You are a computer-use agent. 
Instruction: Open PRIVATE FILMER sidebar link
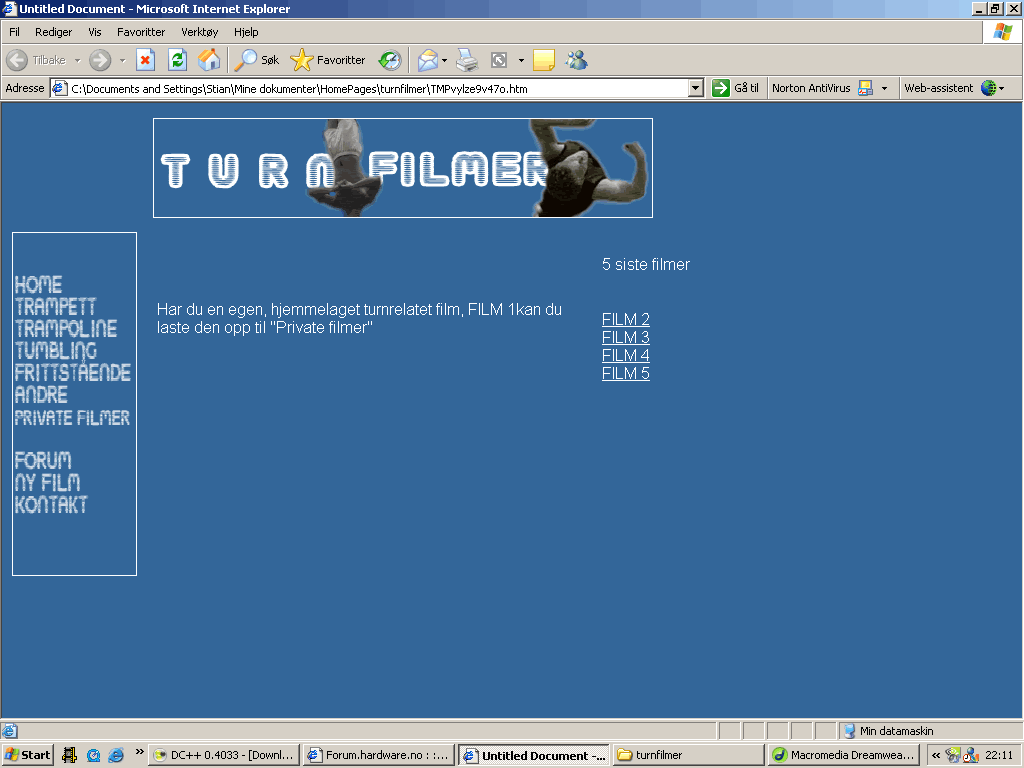pos(72,418)
